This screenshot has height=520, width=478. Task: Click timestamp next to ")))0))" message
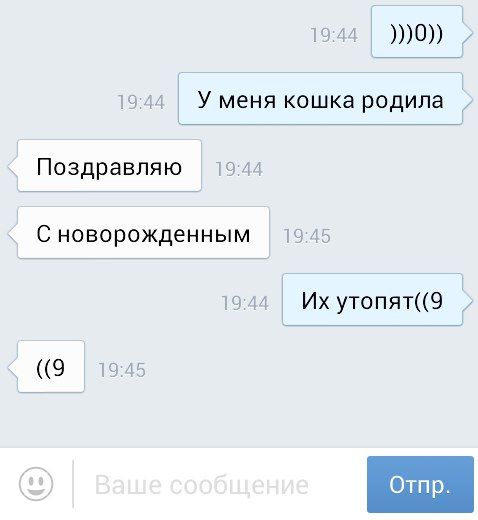coord(334,35)
